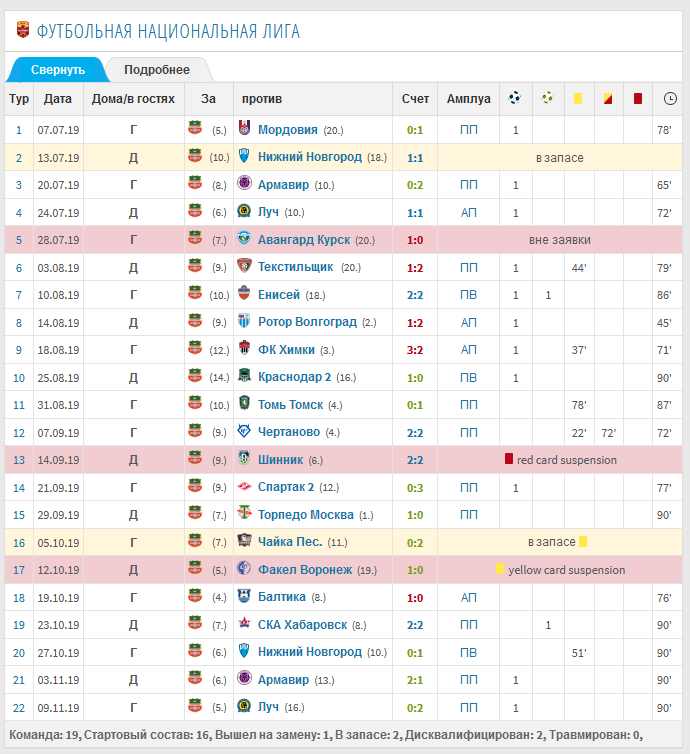Viewport: 690px width, 754px height.
Task: Open the СКА Хабаровск team link
Action: (302, 625)
